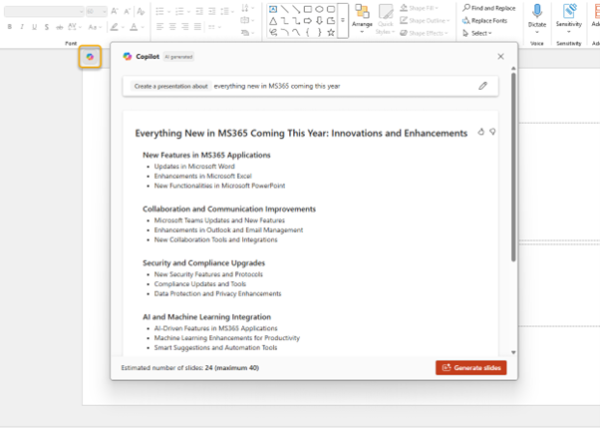This screenshot has height=428, width=600.
Task: Toggle text Shadow formatting
Action: pos(47,27)
